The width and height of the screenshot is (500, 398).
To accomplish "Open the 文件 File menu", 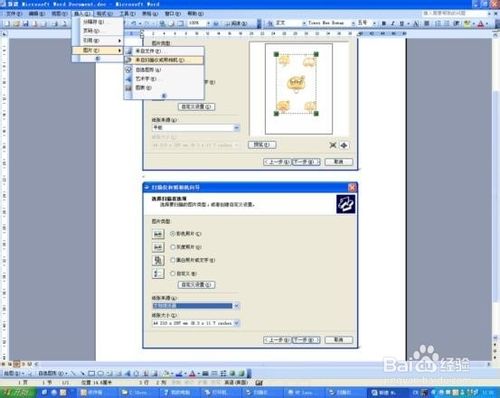I will click(14, 14).
